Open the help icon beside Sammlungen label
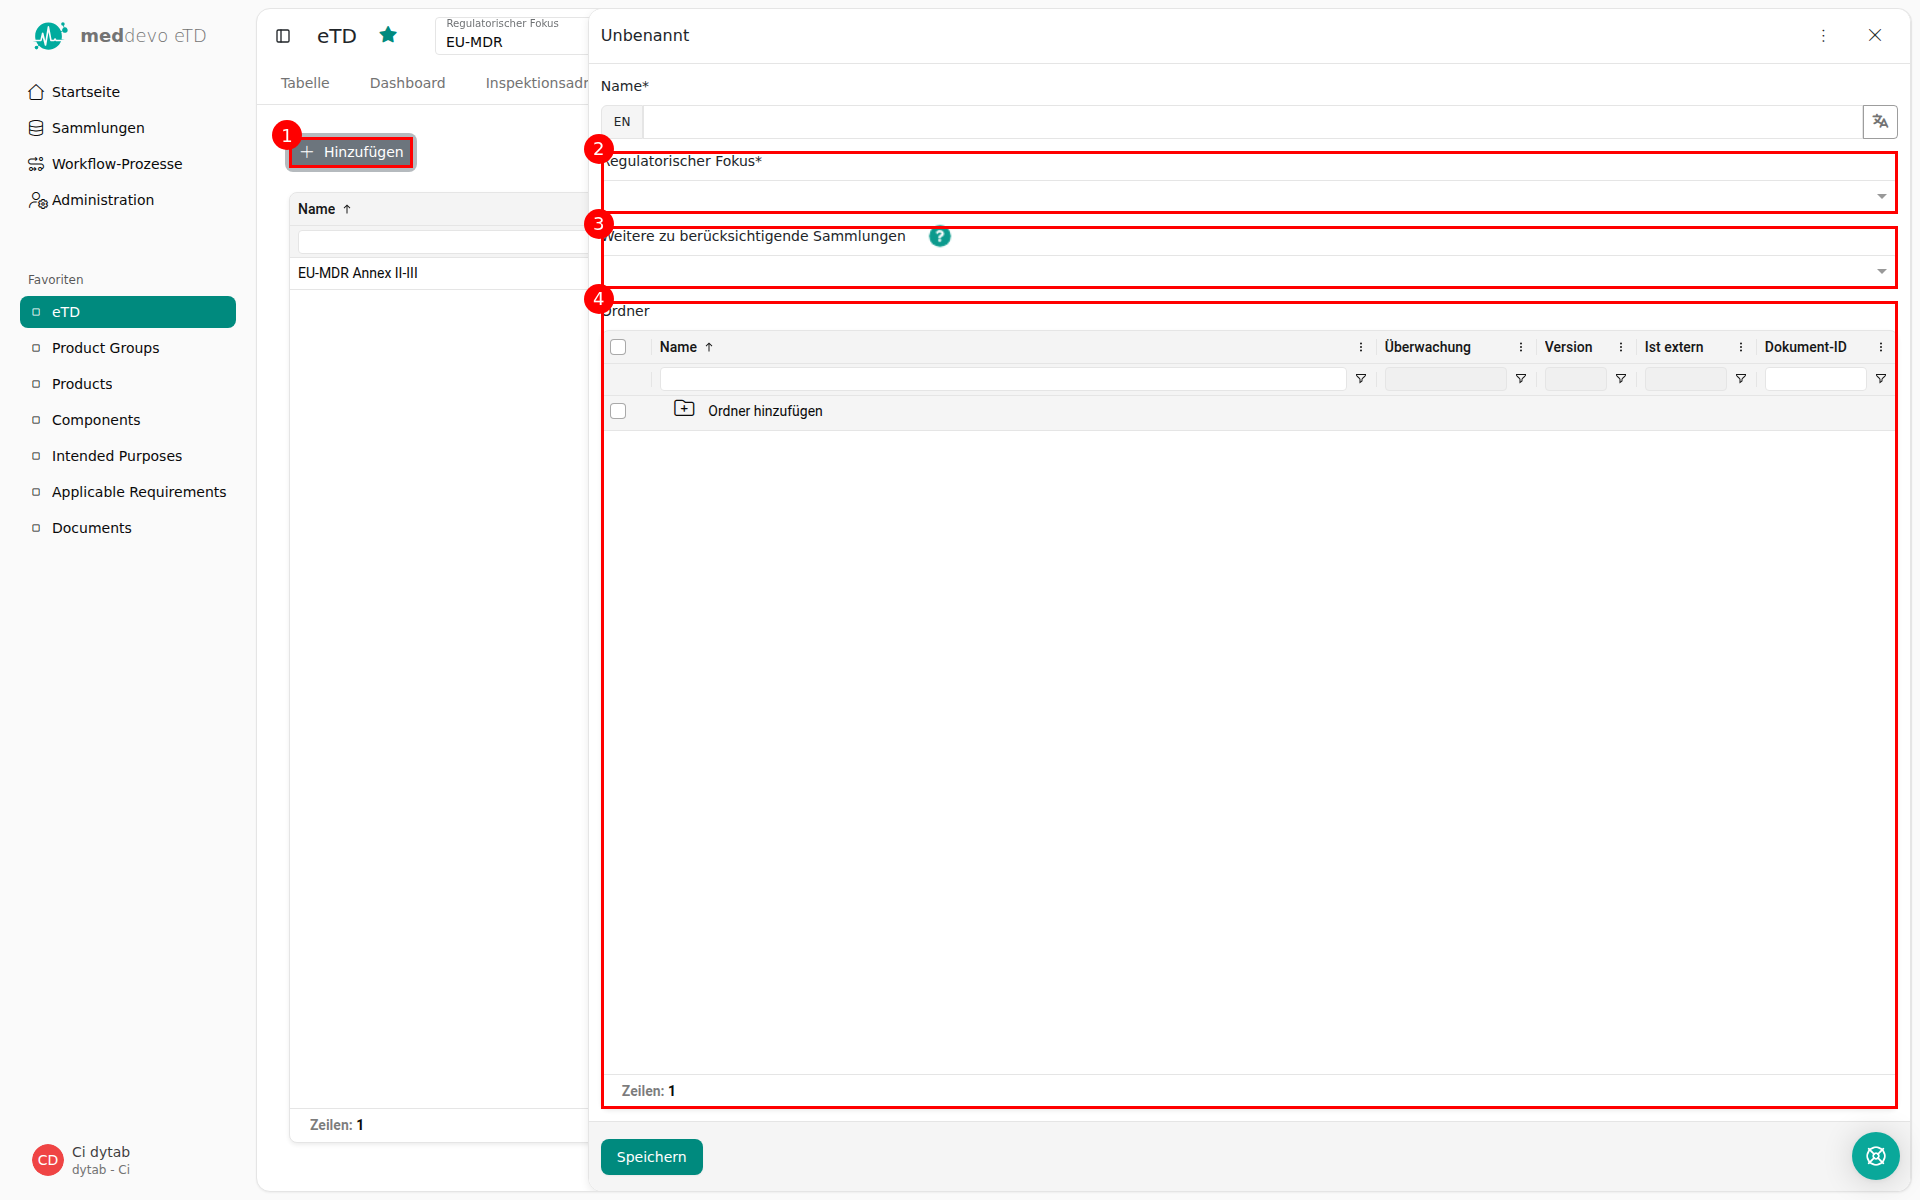This screenshot has width=1920, height=1200. click(x=939, y=237)
